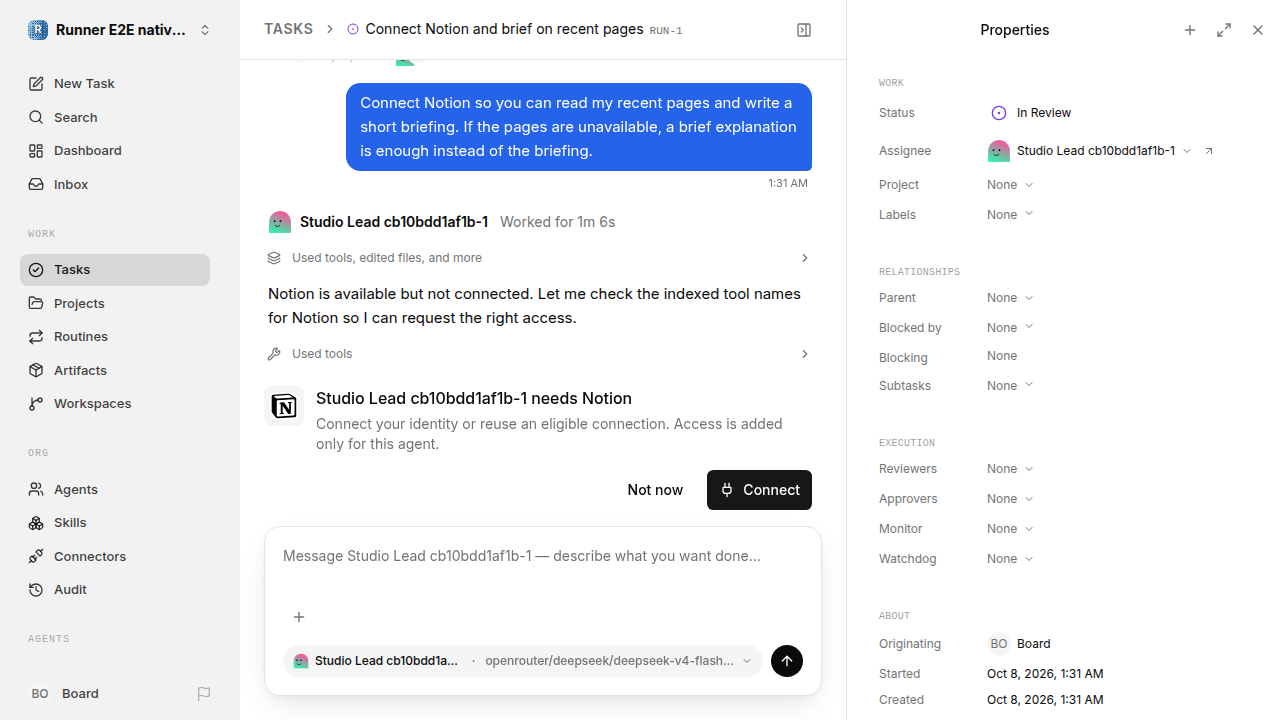Open the Subtasks dropdown
This screenshot has height=720, width=1280.
(x=1010, y=386)
